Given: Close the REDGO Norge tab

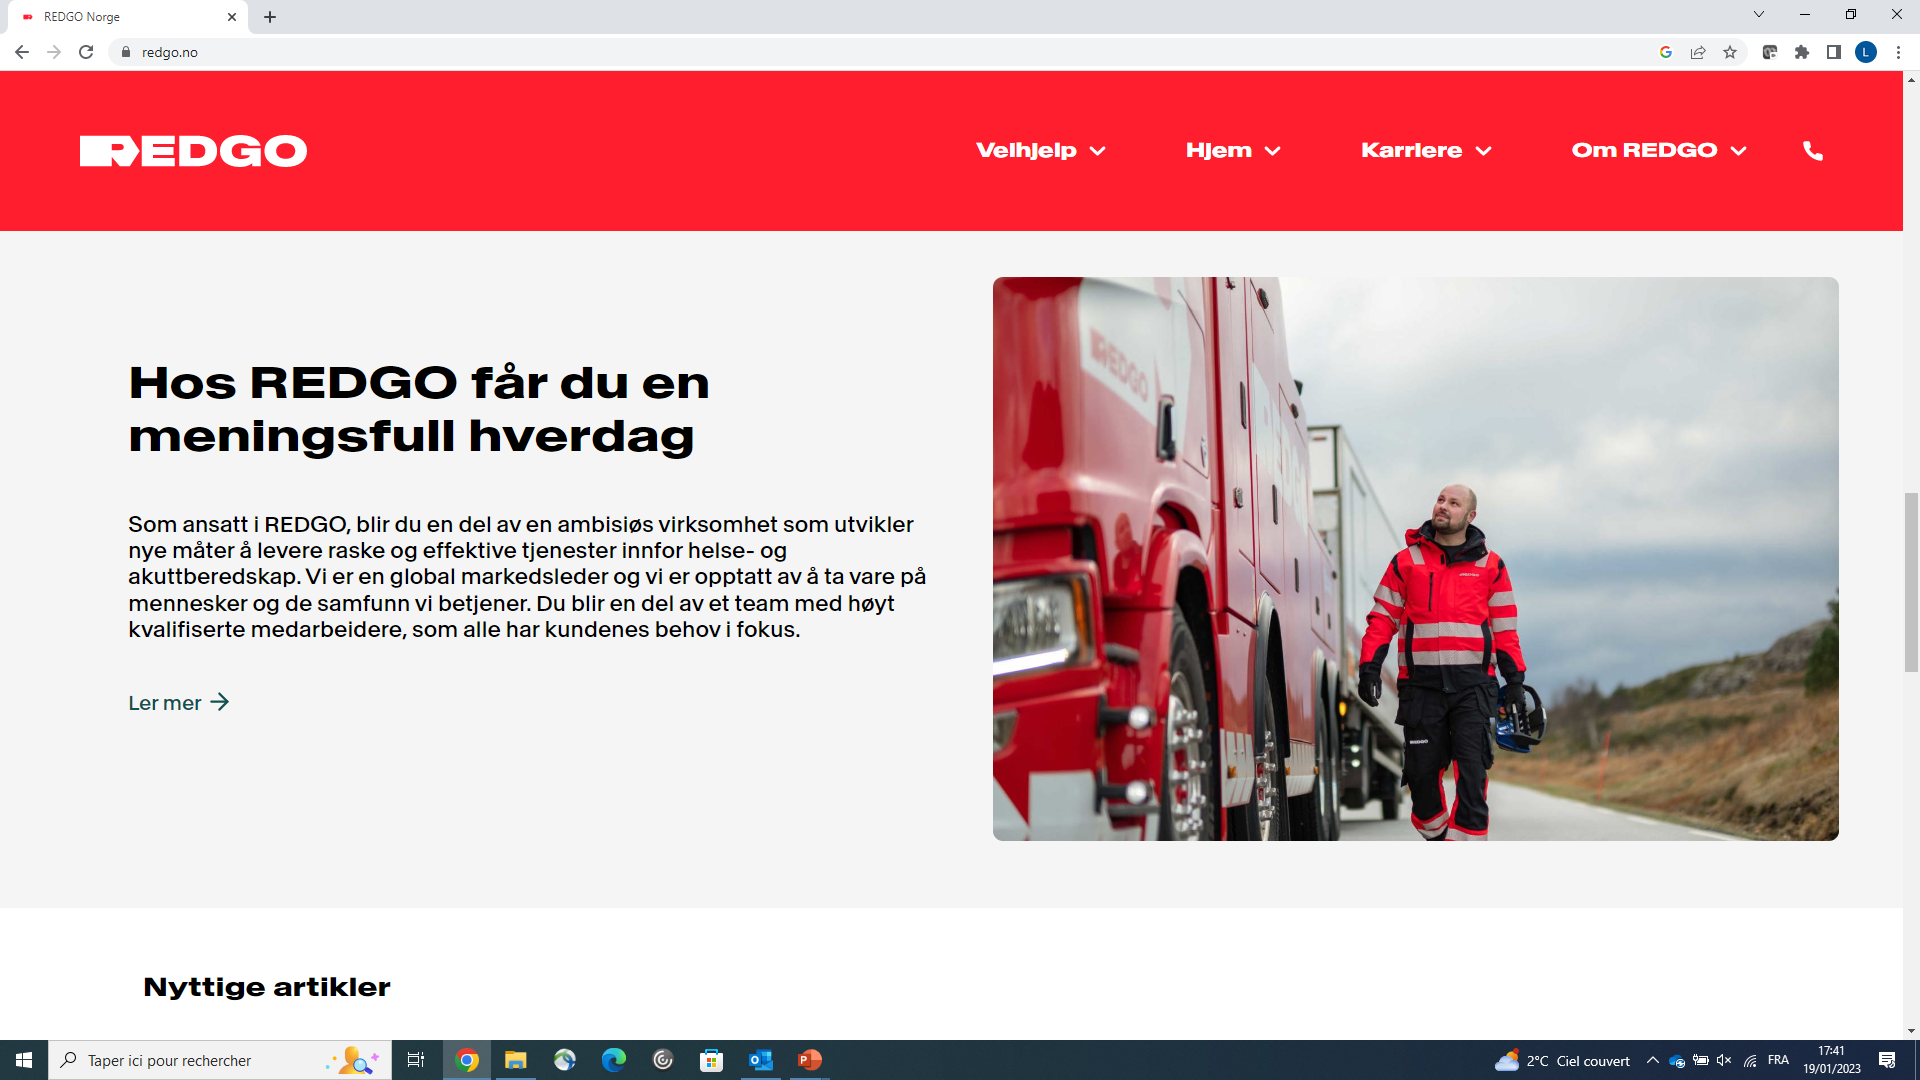Looking at the screenshot, I should click(232, 17).
